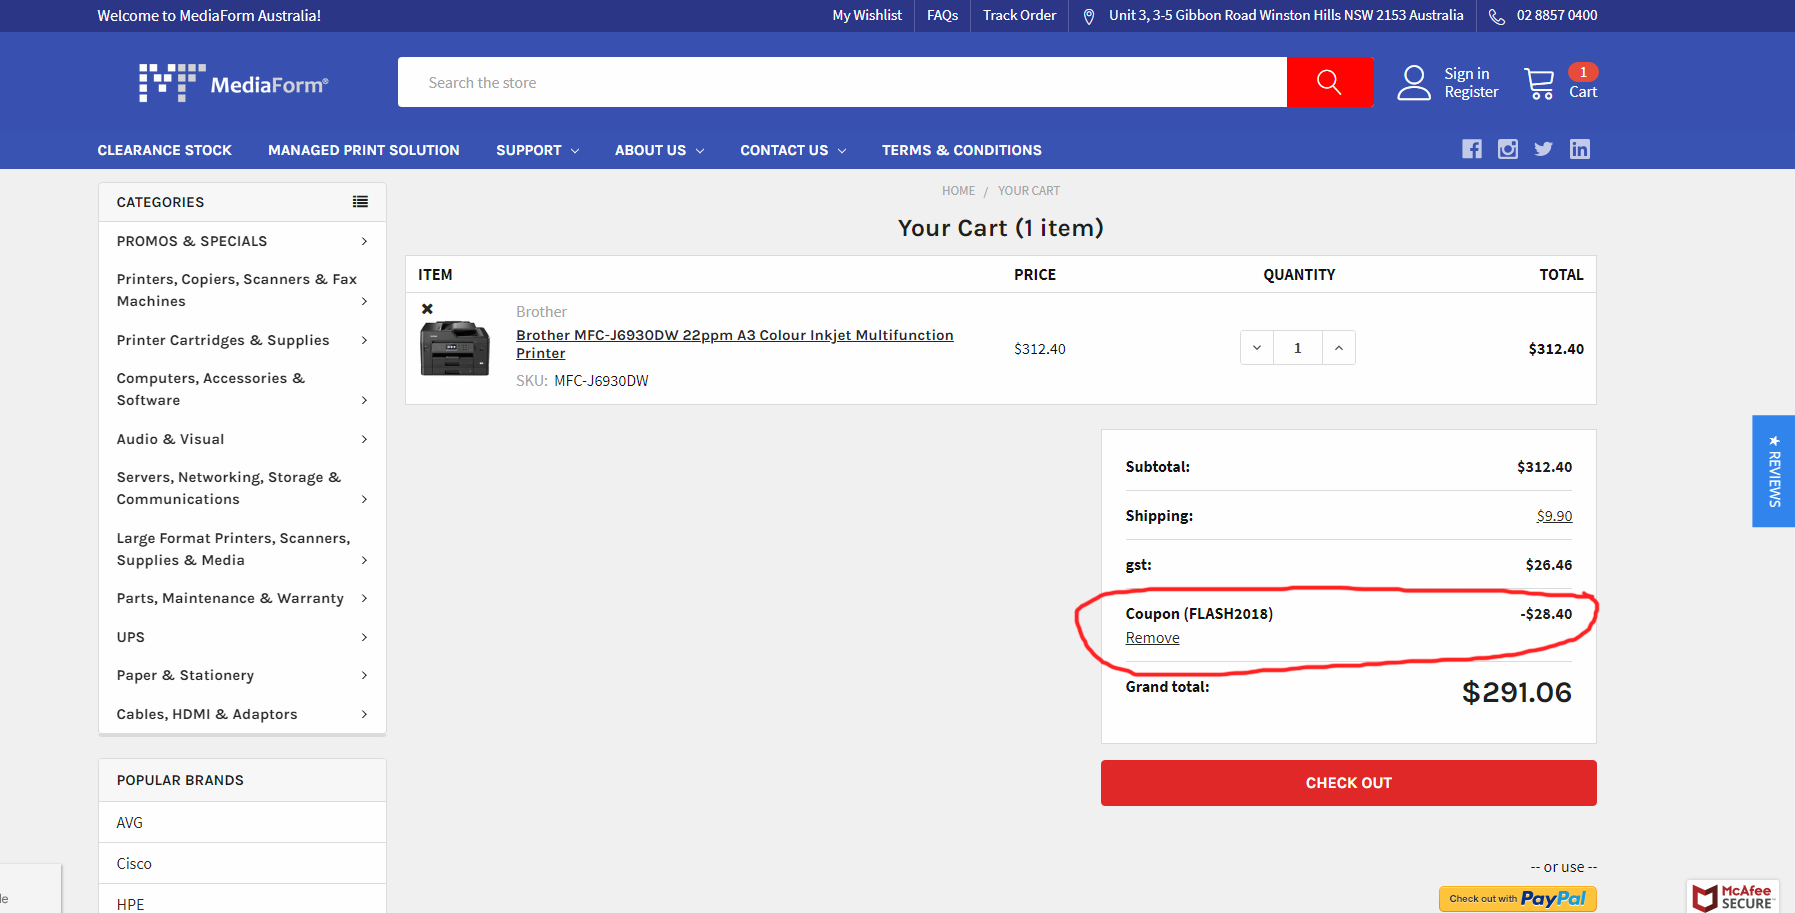This screenshot has width=1795, height=913.
Task: Click the Search the store field
Action: pyautogui.click(x=842, y=82)
